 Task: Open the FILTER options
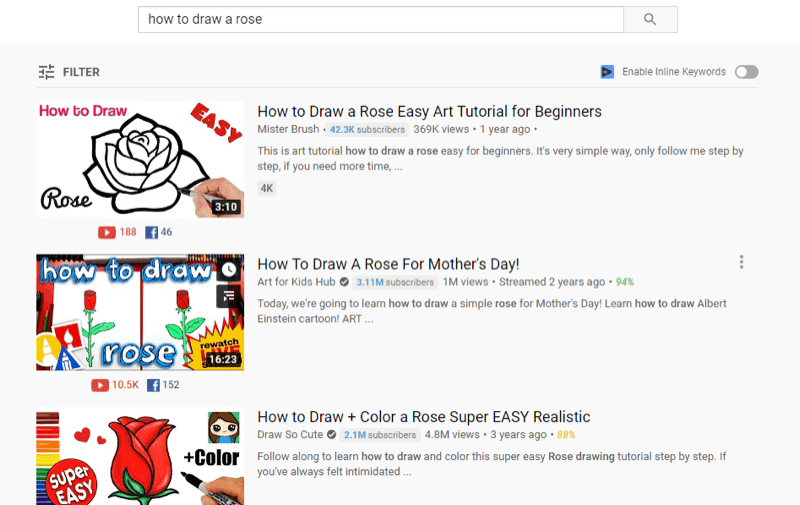pos(69,72)
